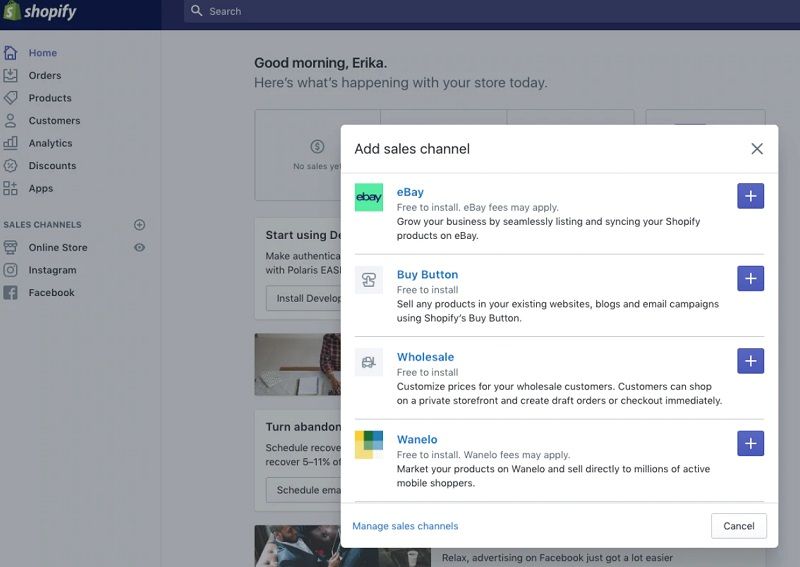This screenshot has width=800, height=567.
Task: Open Analytics in the sidebar
Action: (x=50, y=143)
